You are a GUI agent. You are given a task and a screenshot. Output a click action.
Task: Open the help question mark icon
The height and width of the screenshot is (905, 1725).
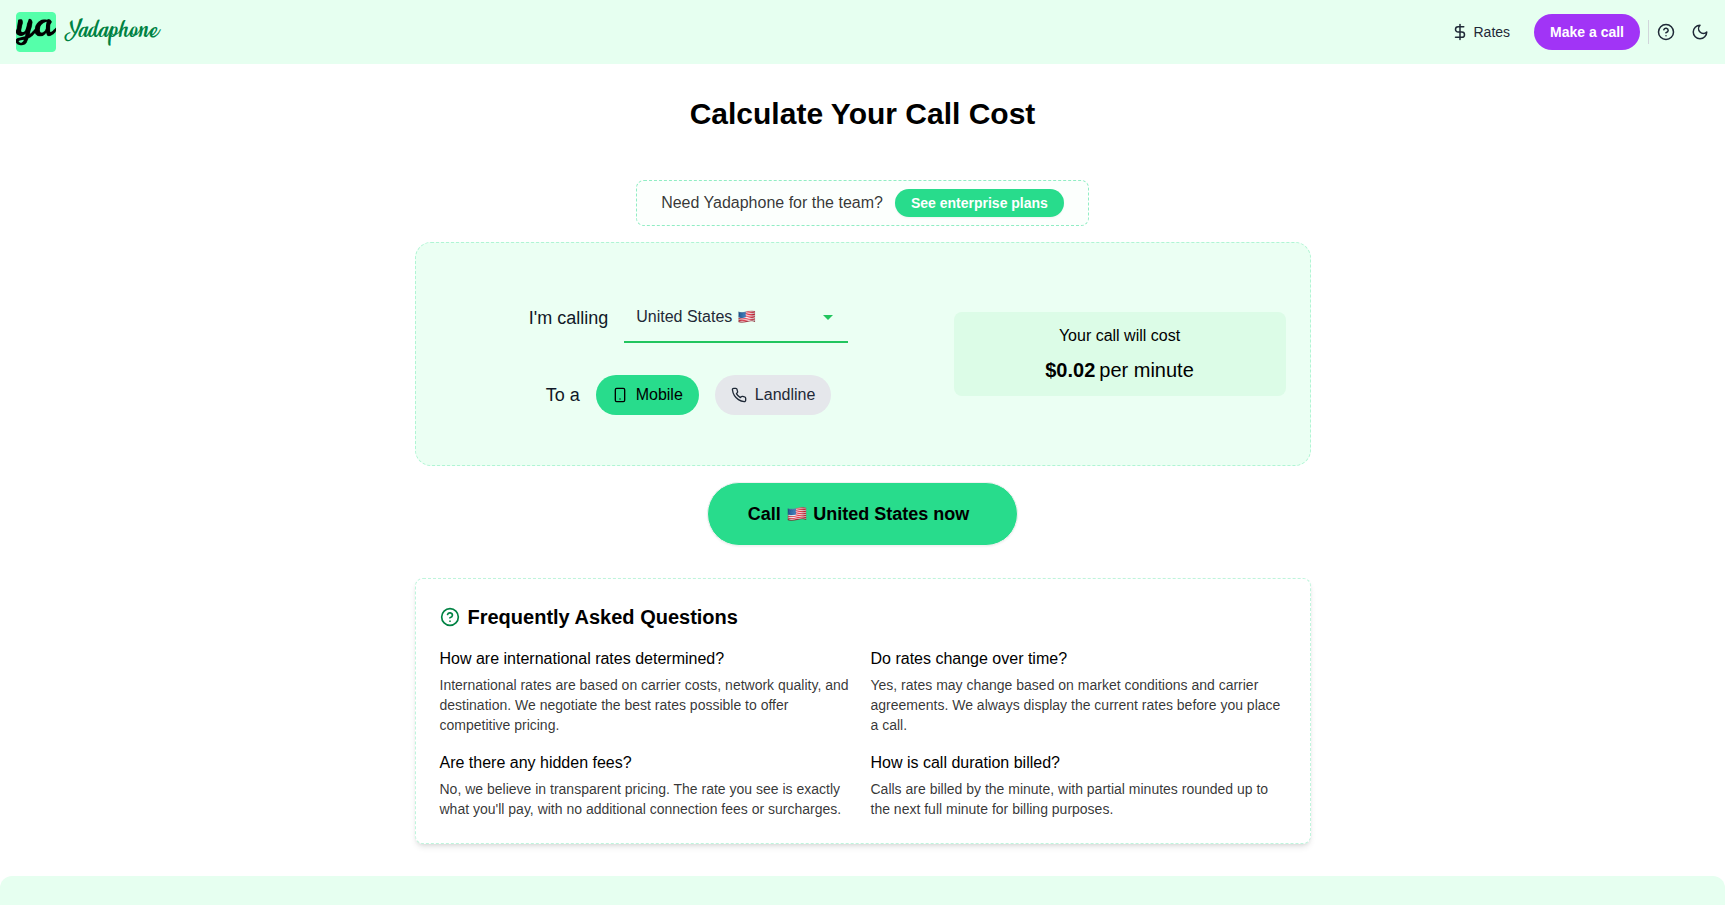pyautogui.click(x=1666, y=32)
